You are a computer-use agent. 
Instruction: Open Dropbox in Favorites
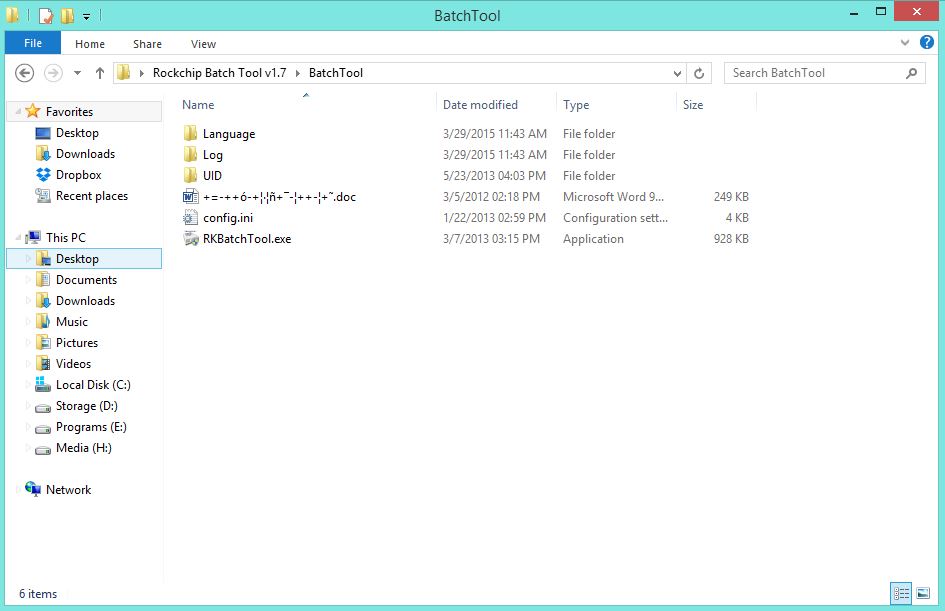[x=78, y=175]
